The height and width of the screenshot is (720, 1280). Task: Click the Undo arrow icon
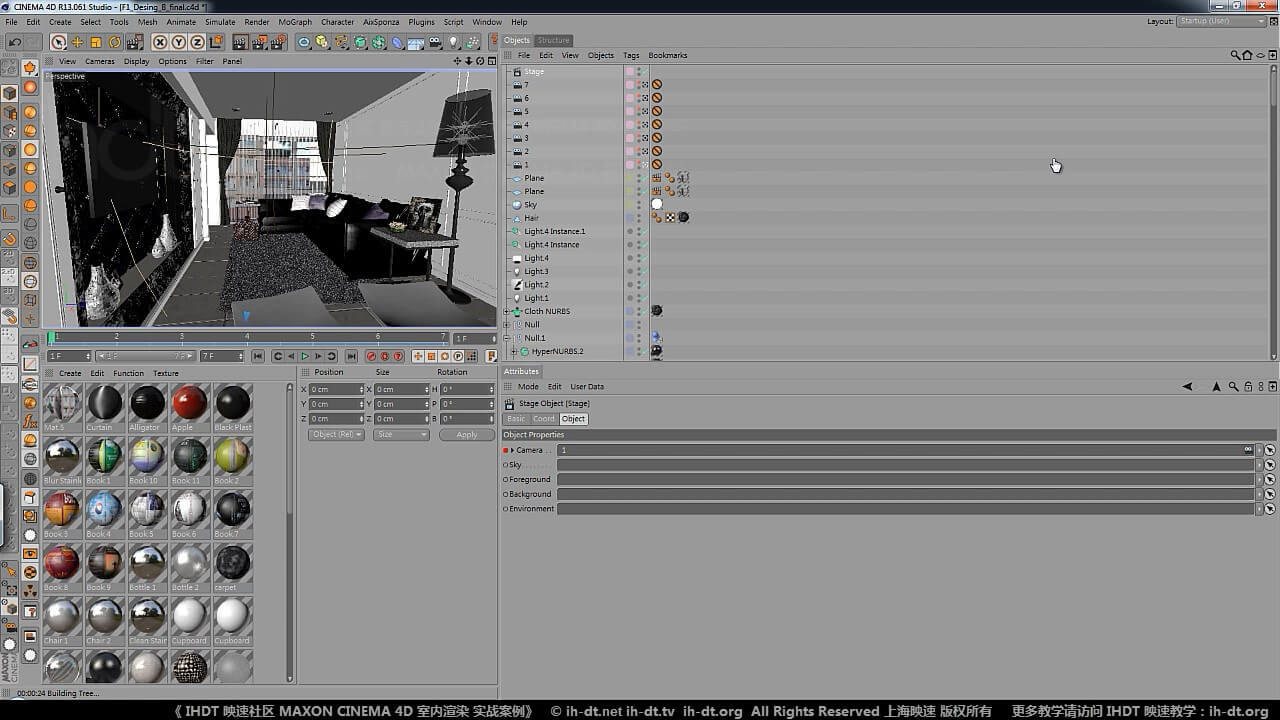tap(14, 42)
